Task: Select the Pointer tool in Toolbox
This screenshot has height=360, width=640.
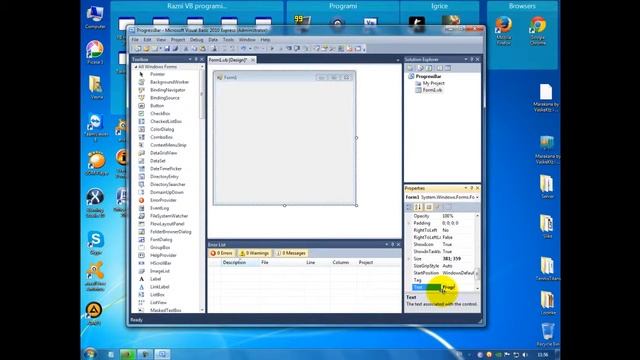Action: pyautogui.click(x=157, y=74)
